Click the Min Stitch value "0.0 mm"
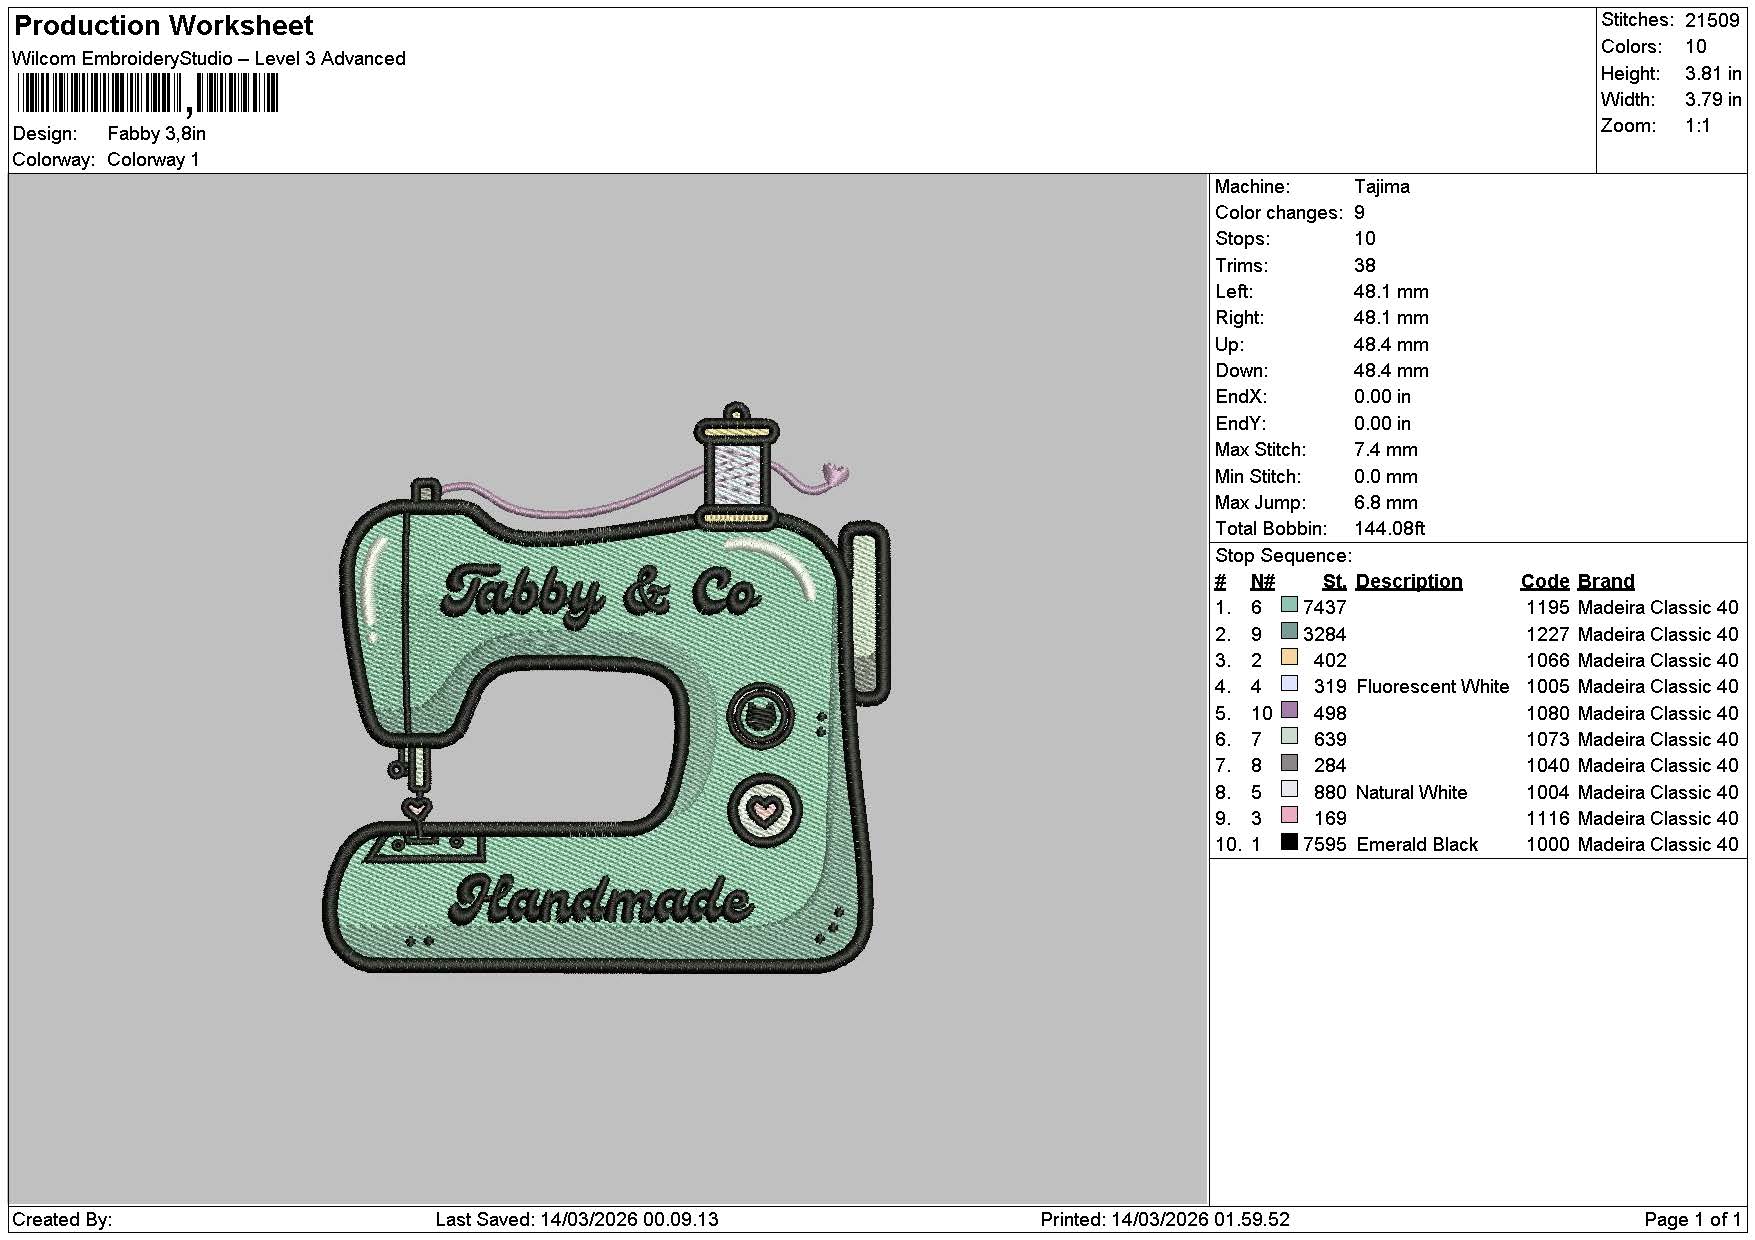The height and width of the screenshot is (1240, 1755). click(1386, 476)
